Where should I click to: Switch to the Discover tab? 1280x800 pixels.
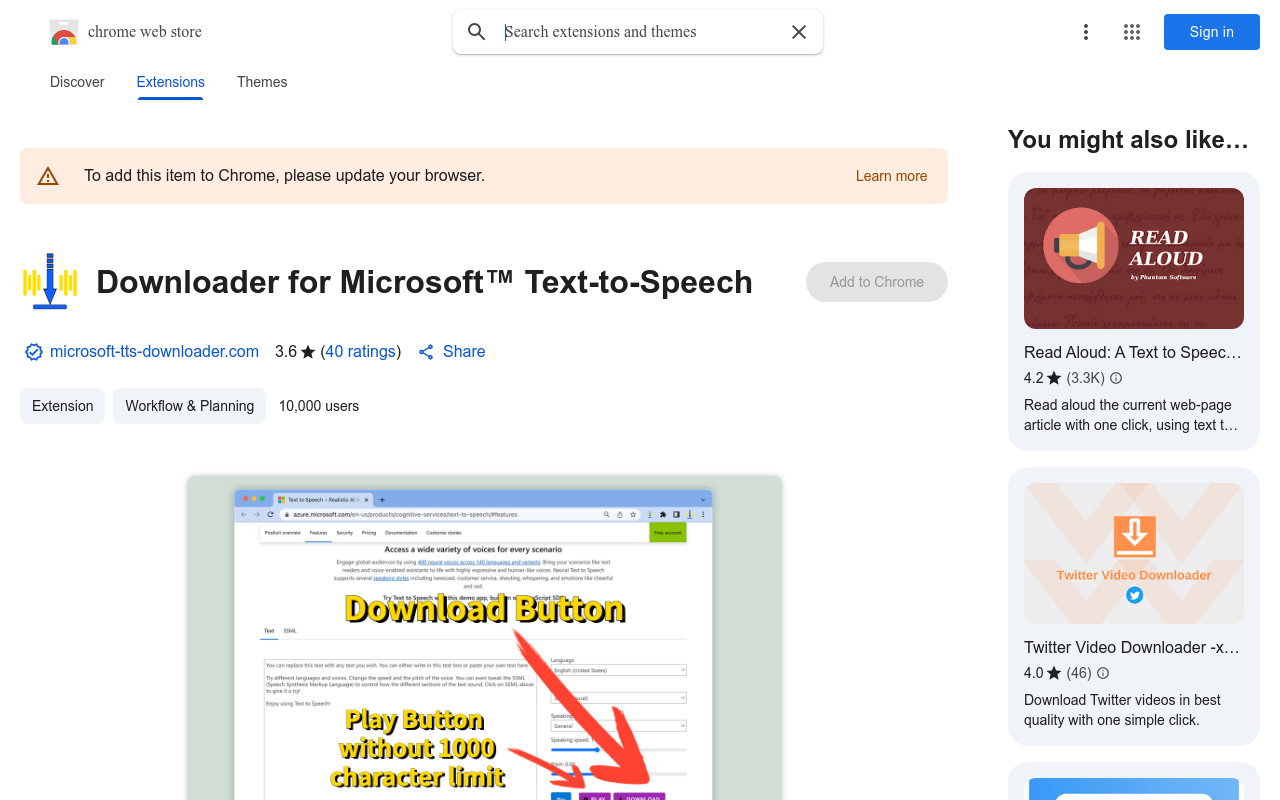(x=77, y=82)
